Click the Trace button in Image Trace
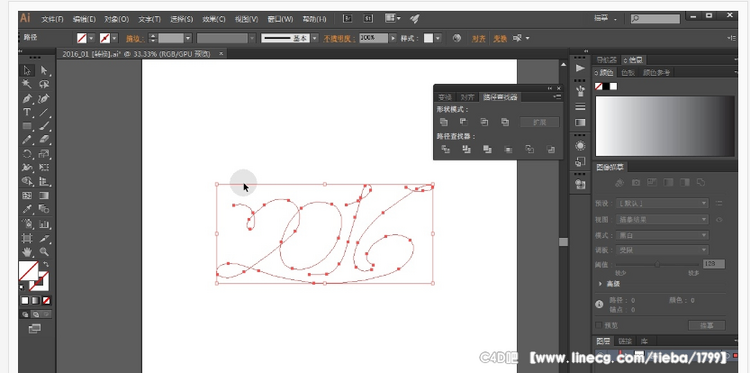Screen dimensions: 750x373 tap(706, 326)
